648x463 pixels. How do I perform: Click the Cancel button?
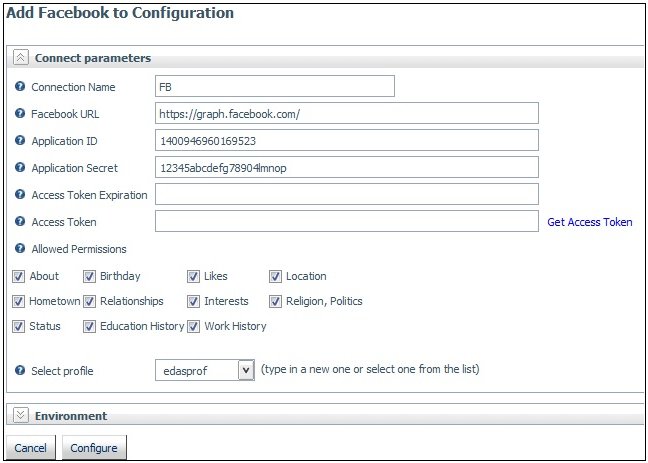(31, 448)
